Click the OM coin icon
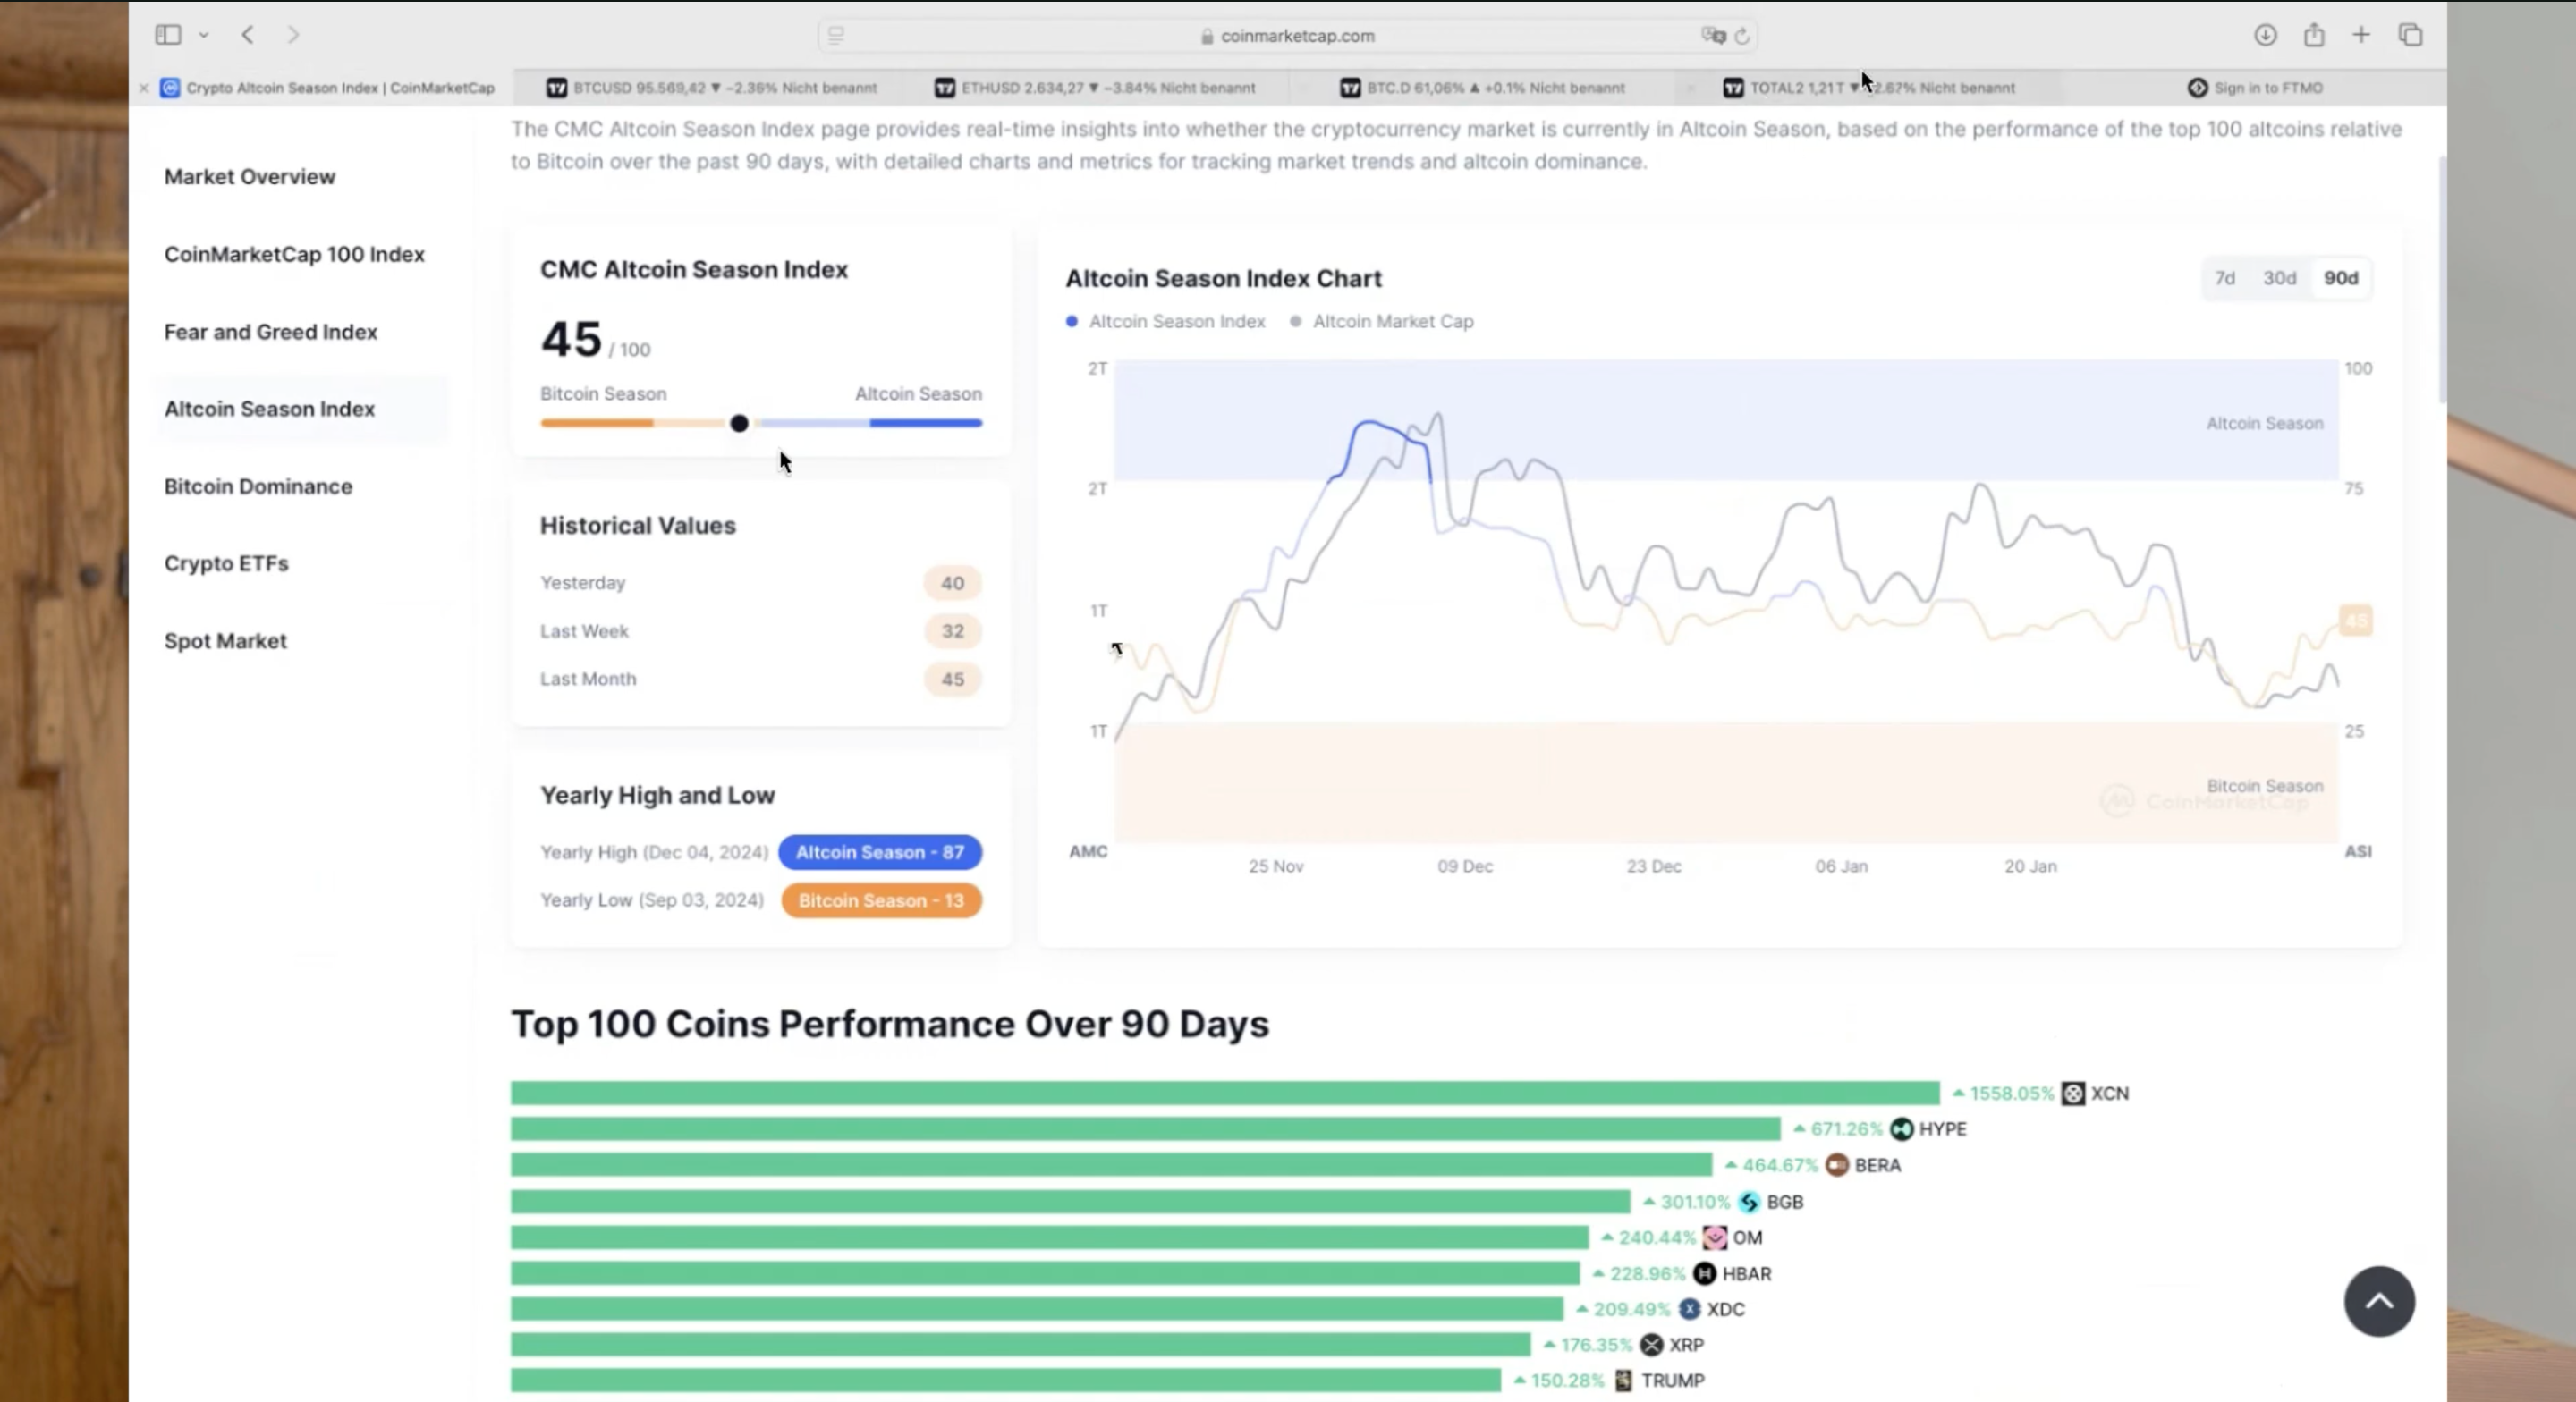This screenshot has height=1402, width=2576. point(1714,1238)
